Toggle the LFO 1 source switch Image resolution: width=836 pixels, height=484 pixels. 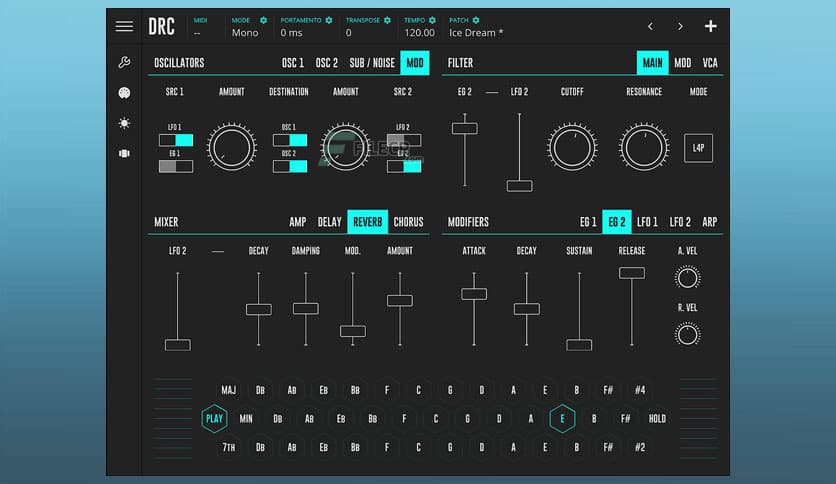(x=176, y=140)
